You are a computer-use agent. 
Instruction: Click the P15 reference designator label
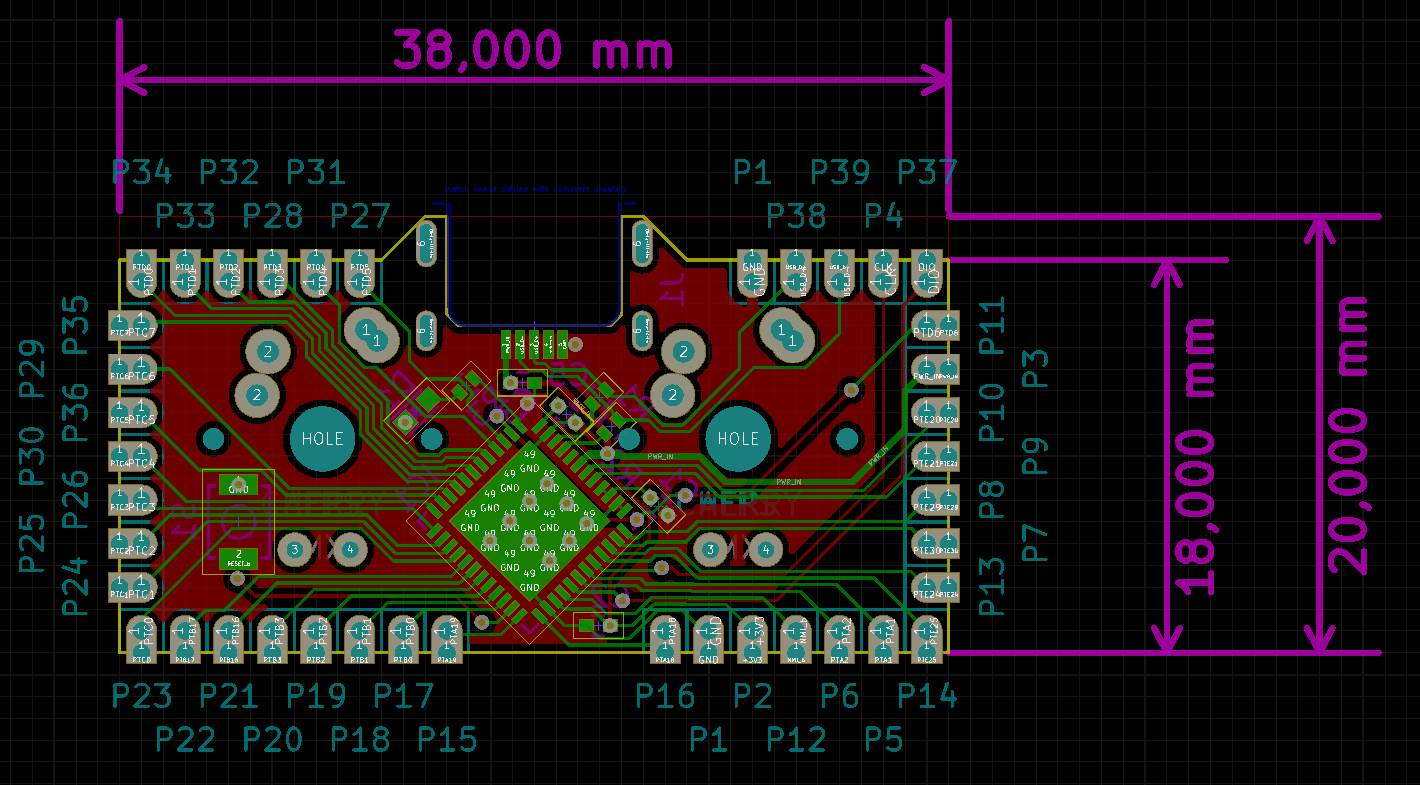(x=447, y=740)
